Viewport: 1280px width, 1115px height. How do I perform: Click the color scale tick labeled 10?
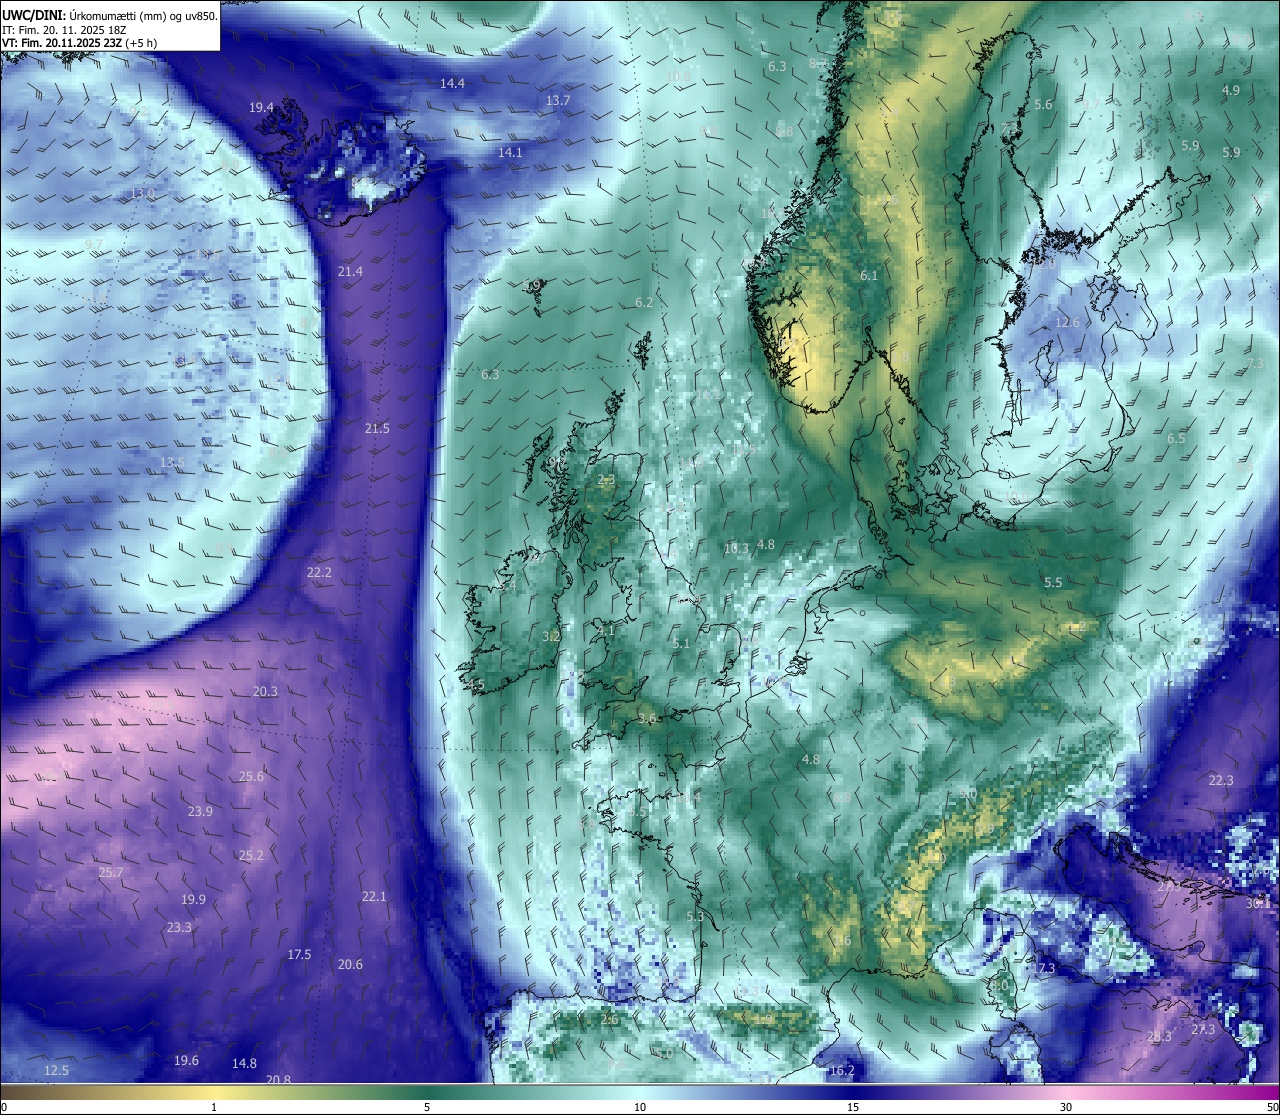640,1107
